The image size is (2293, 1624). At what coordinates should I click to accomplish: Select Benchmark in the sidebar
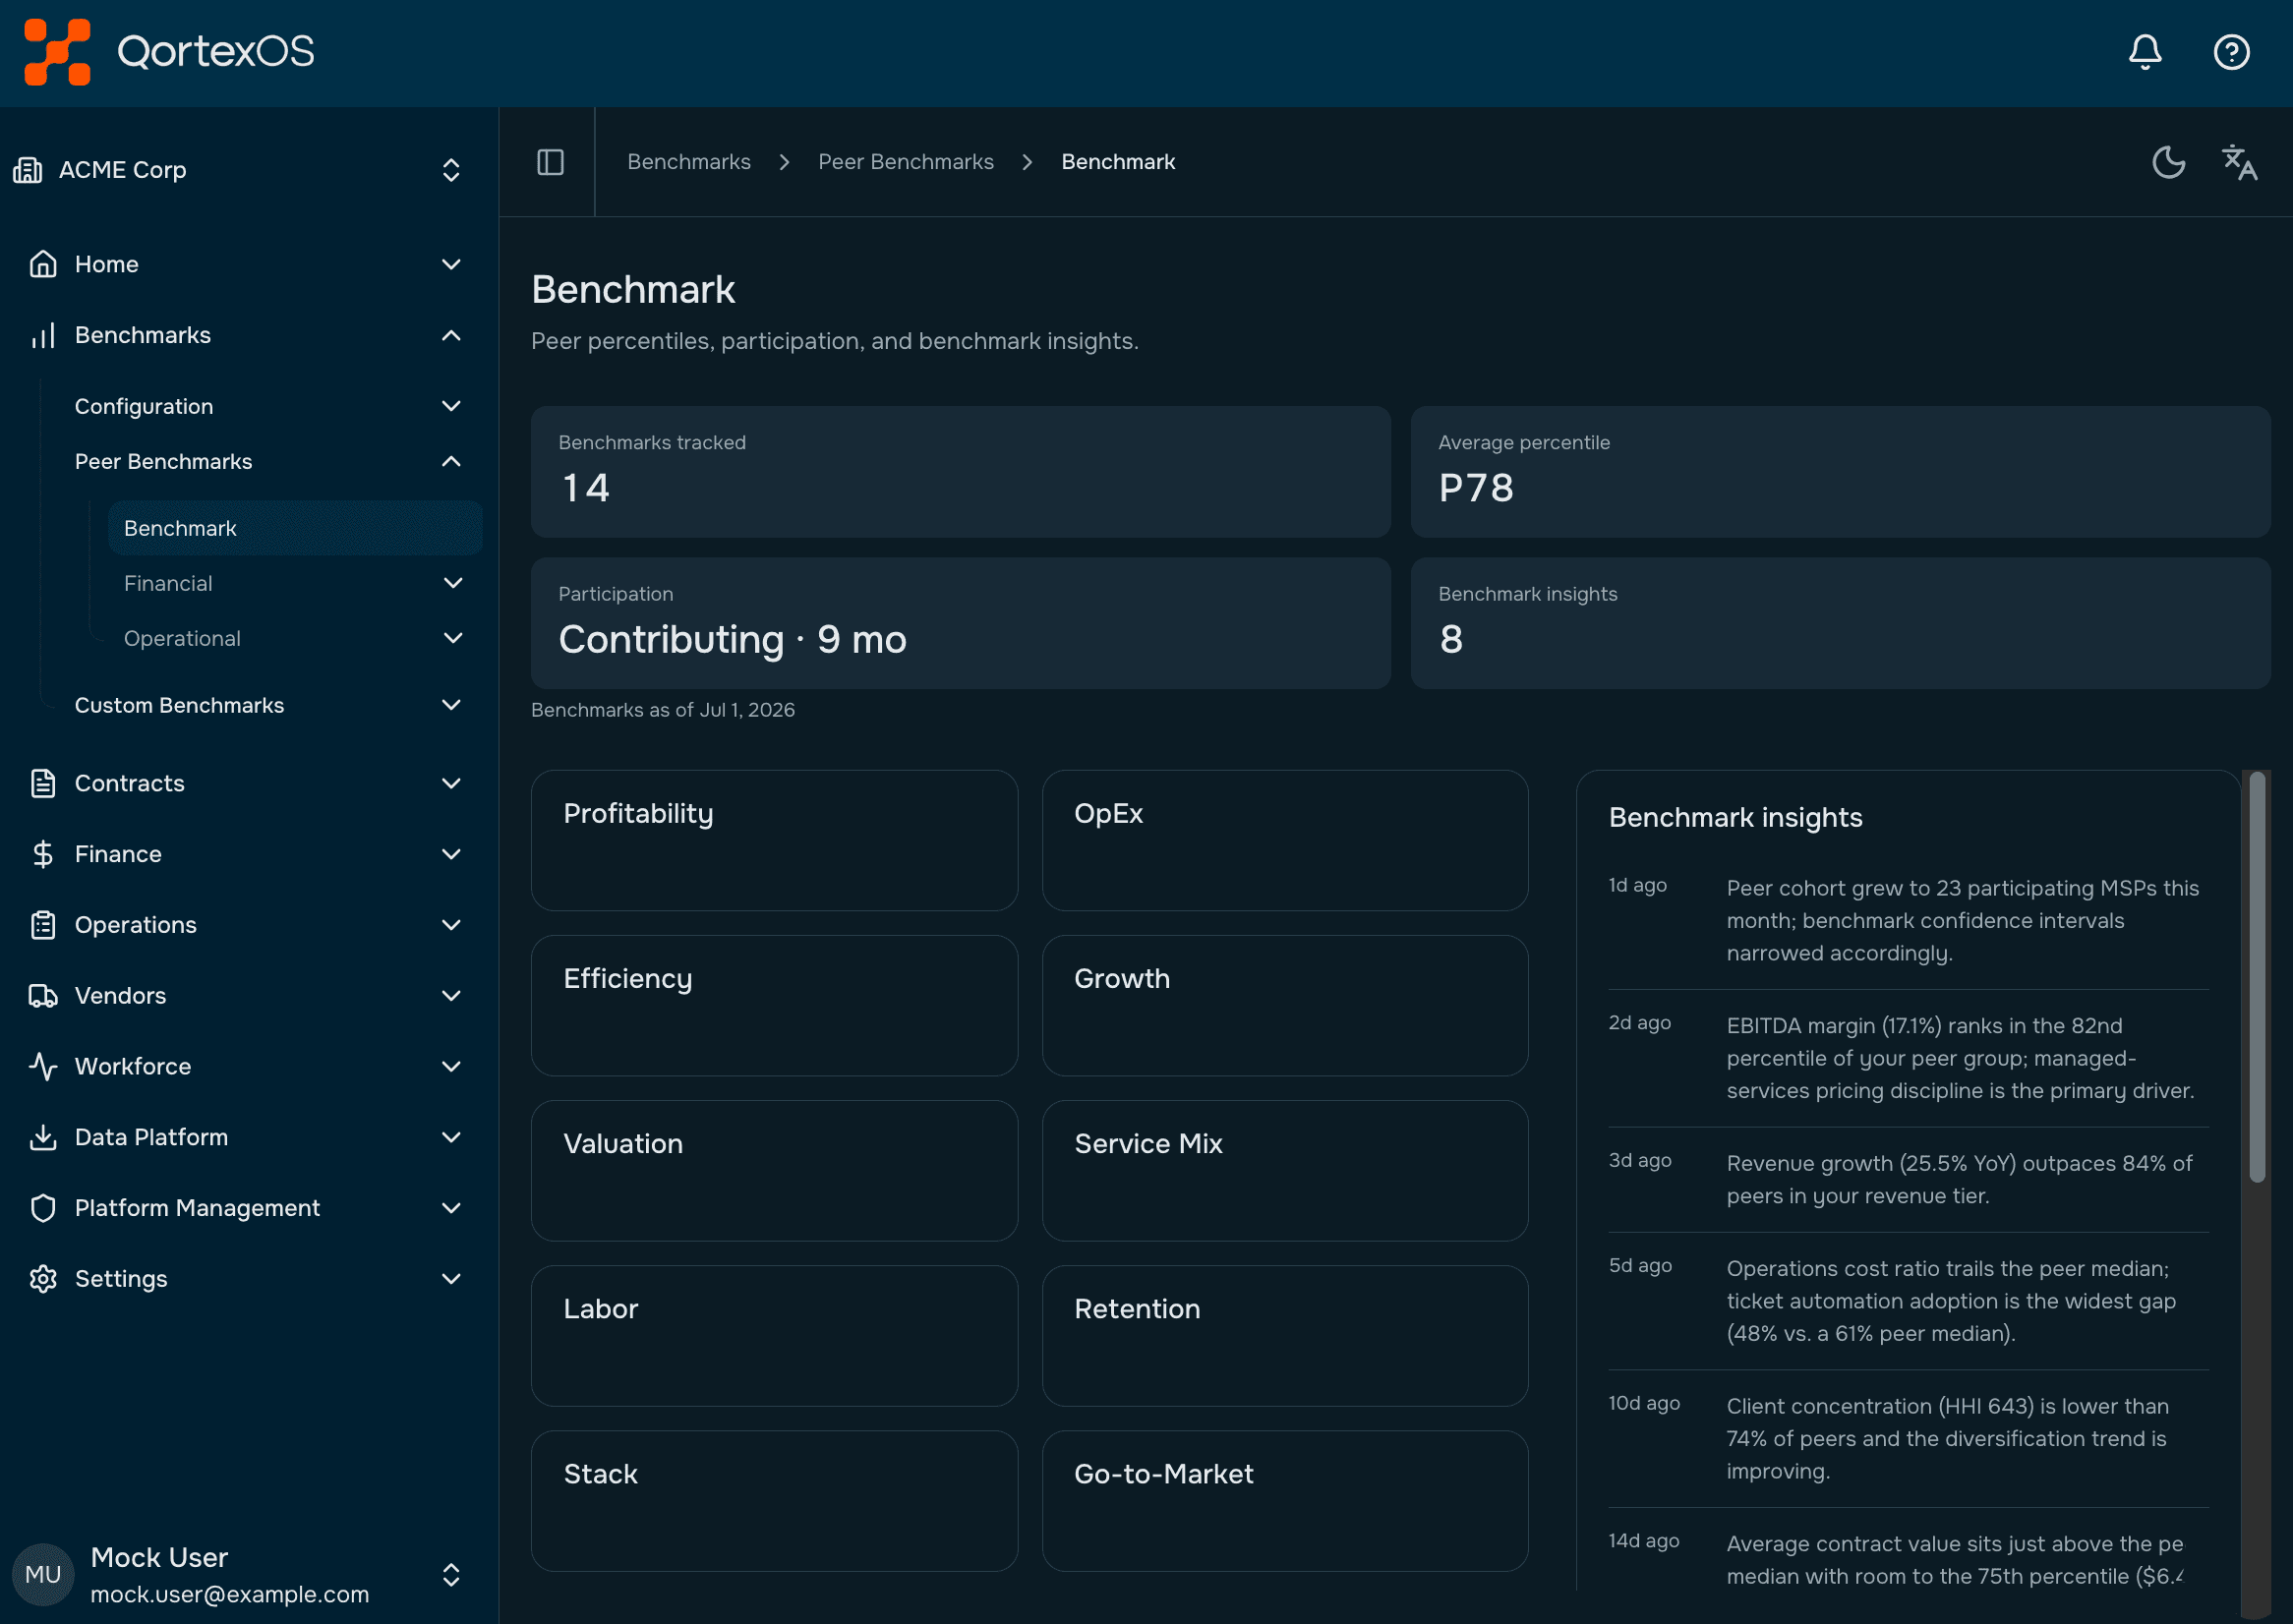pos(295,528)
